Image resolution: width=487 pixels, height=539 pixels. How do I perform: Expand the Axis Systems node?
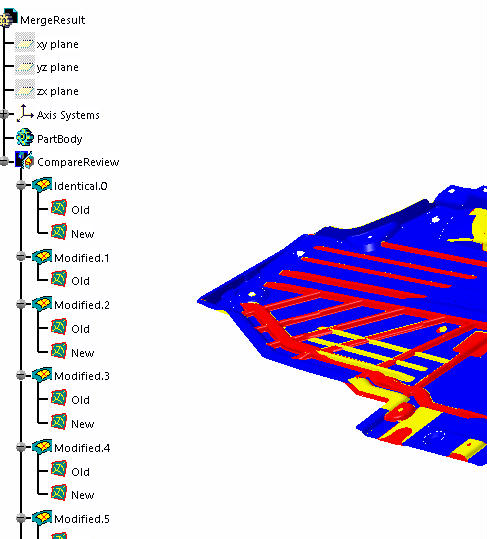click(x=4, y=114)
